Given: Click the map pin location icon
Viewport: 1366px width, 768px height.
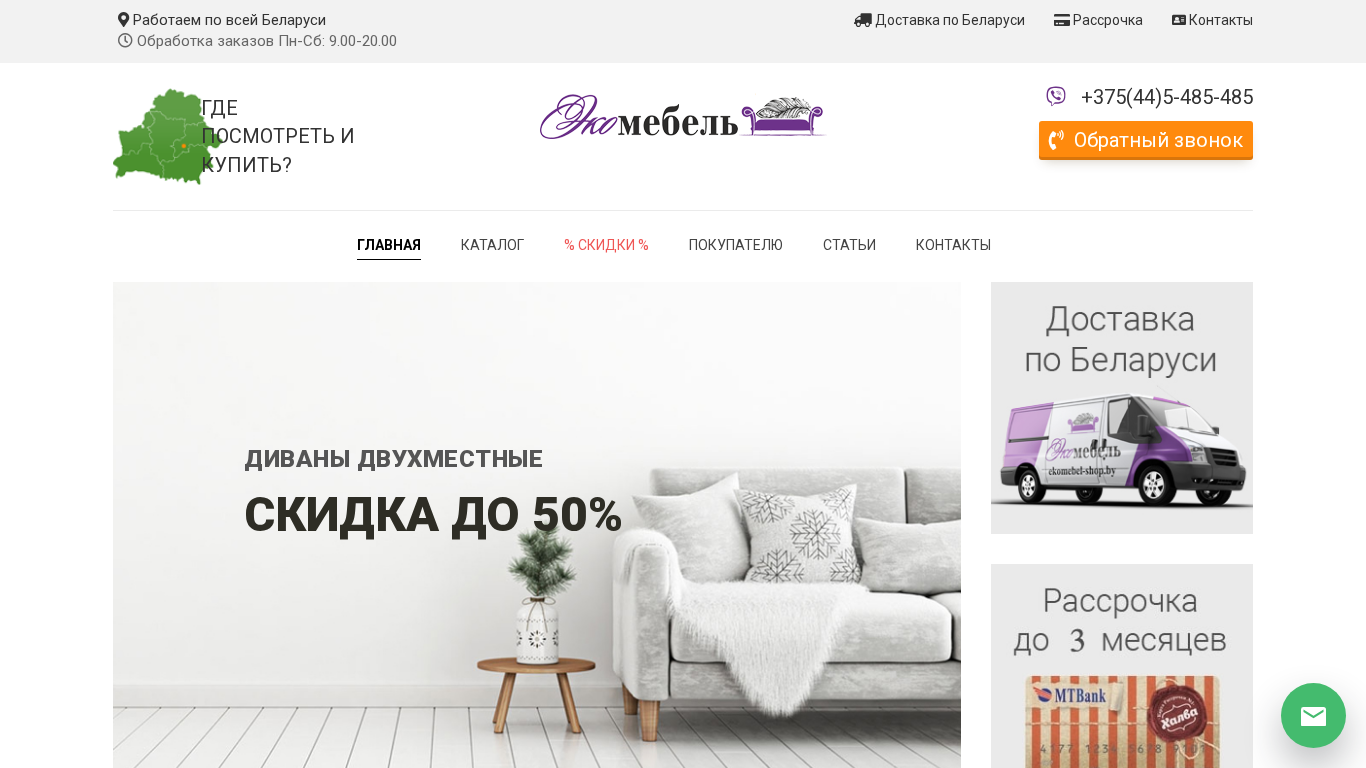Looking at the screenshot, I should click(x=123, y=20).
